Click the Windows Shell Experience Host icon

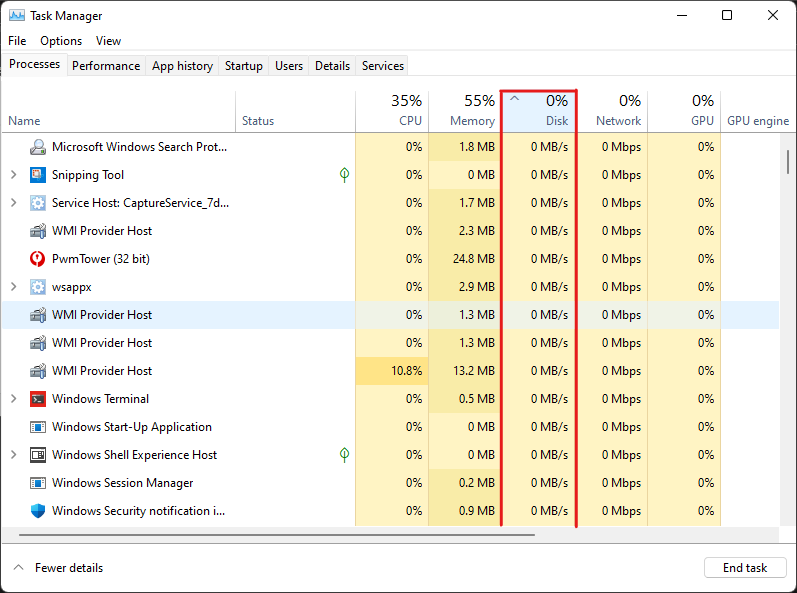click(x=38, y=455)
